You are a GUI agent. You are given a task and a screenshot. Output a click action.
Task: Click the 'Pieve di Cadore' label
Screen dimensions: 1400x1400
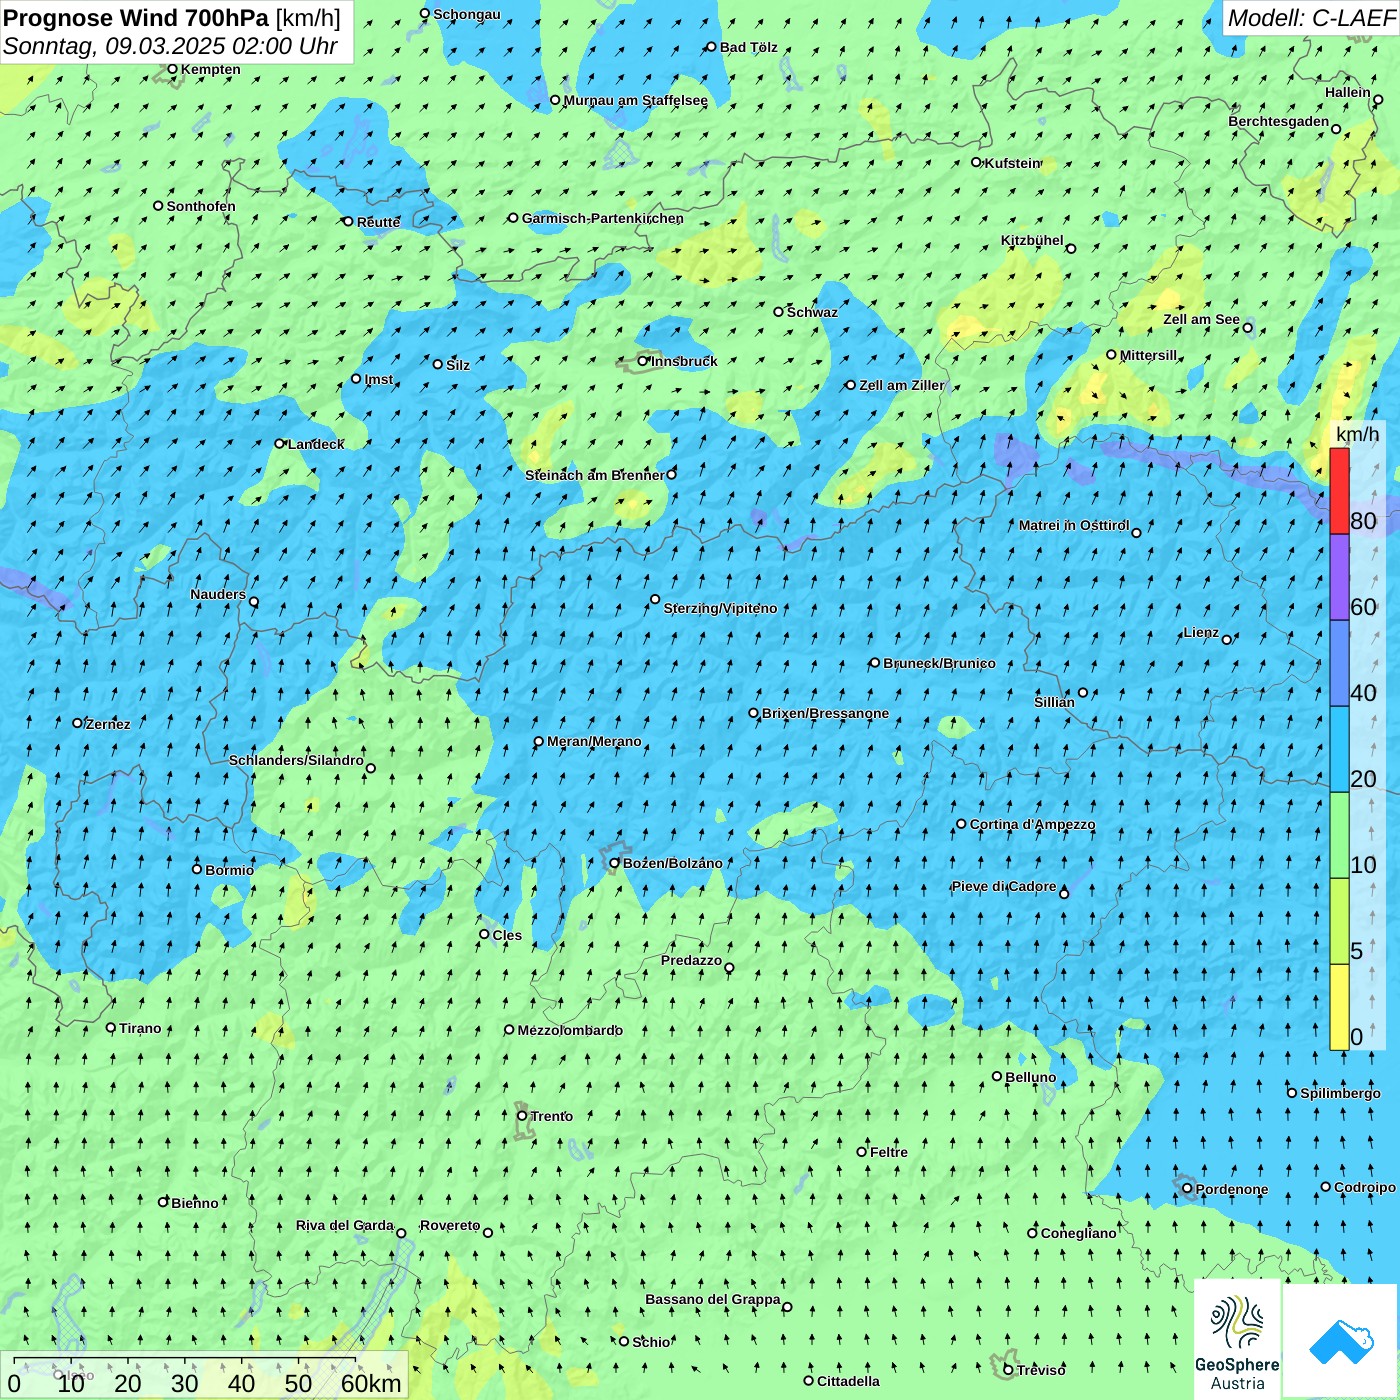click(1004, 886)
